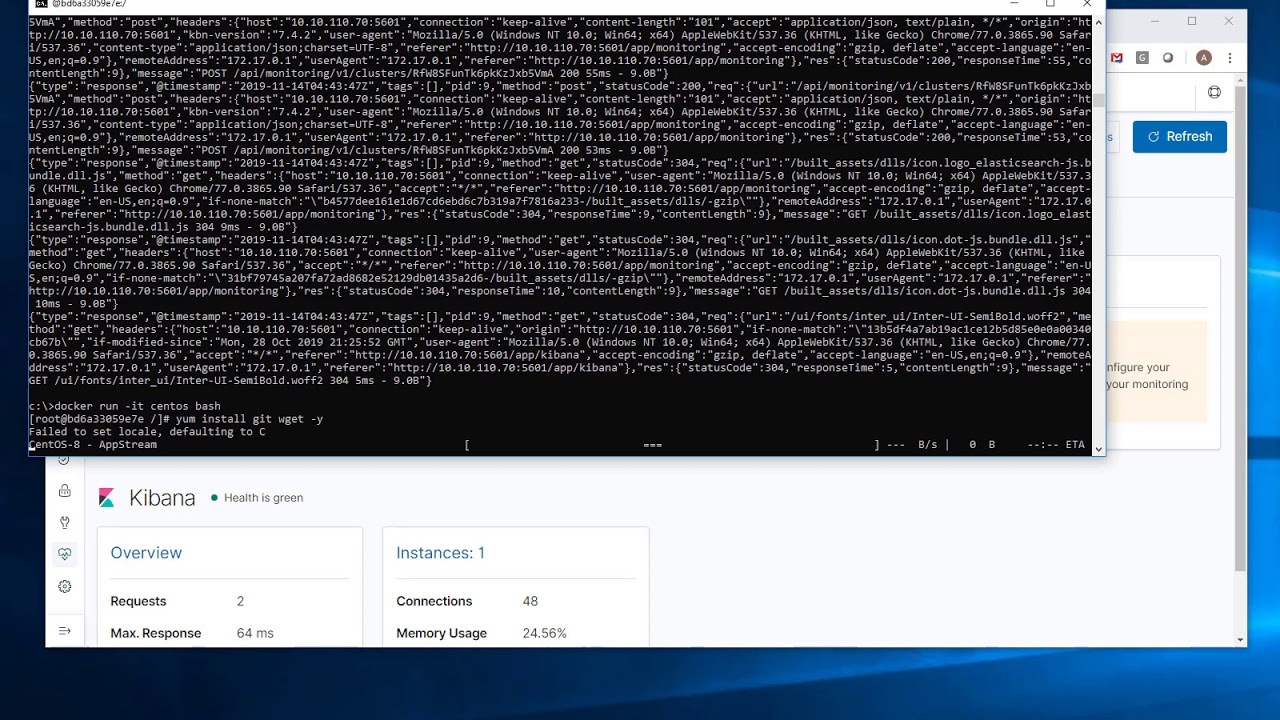Click the terminal scrollbar up arrow
1280x720 pixels.
pos(1099,21)
